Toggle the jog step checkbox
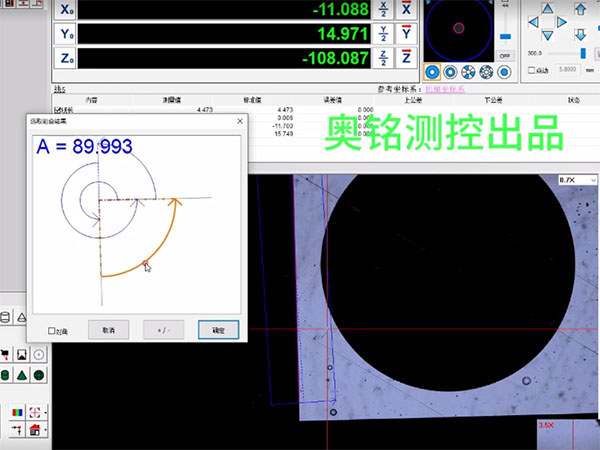 pos(531,71)
